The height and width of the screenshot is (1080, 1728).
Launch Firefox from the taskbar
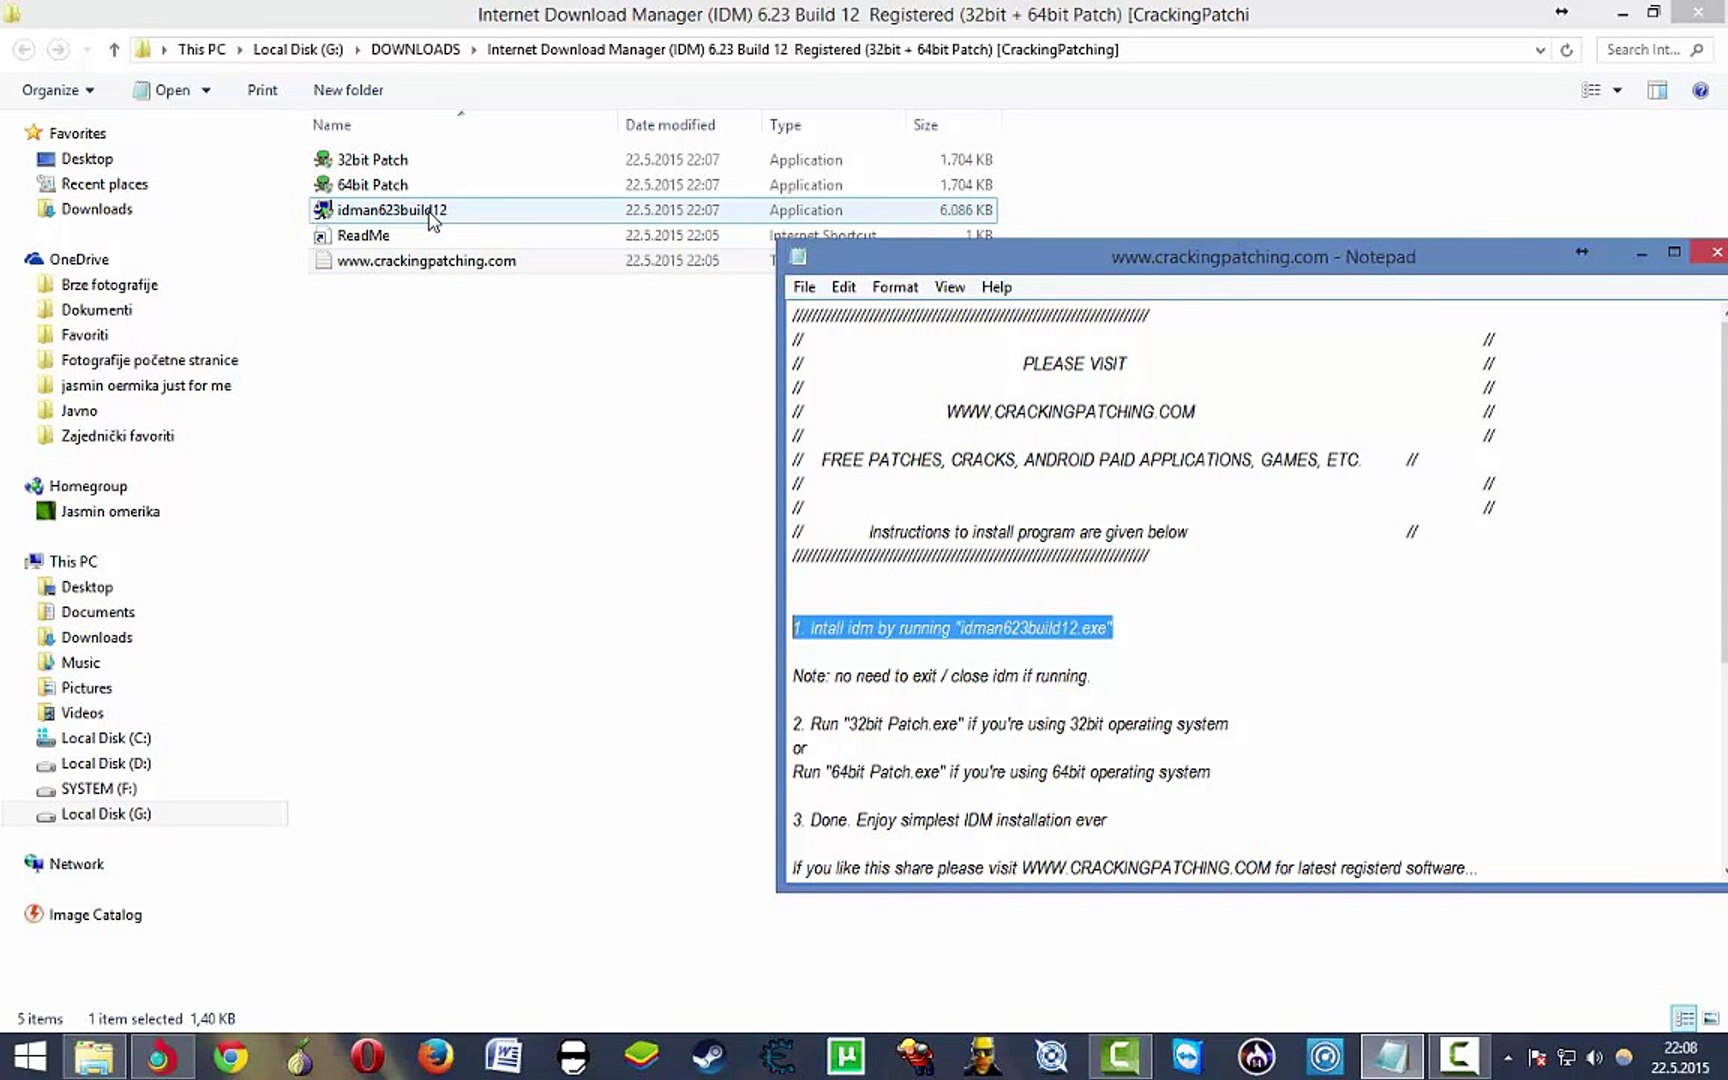(x=435, y=1057)
